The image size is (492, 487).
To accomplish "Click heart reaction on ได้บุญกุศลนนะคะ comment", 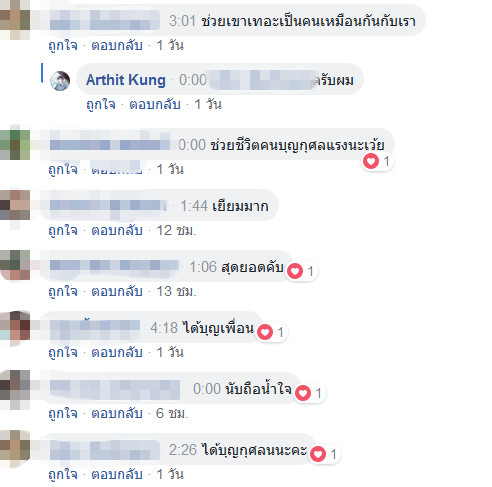I will (x=318, y=454).
